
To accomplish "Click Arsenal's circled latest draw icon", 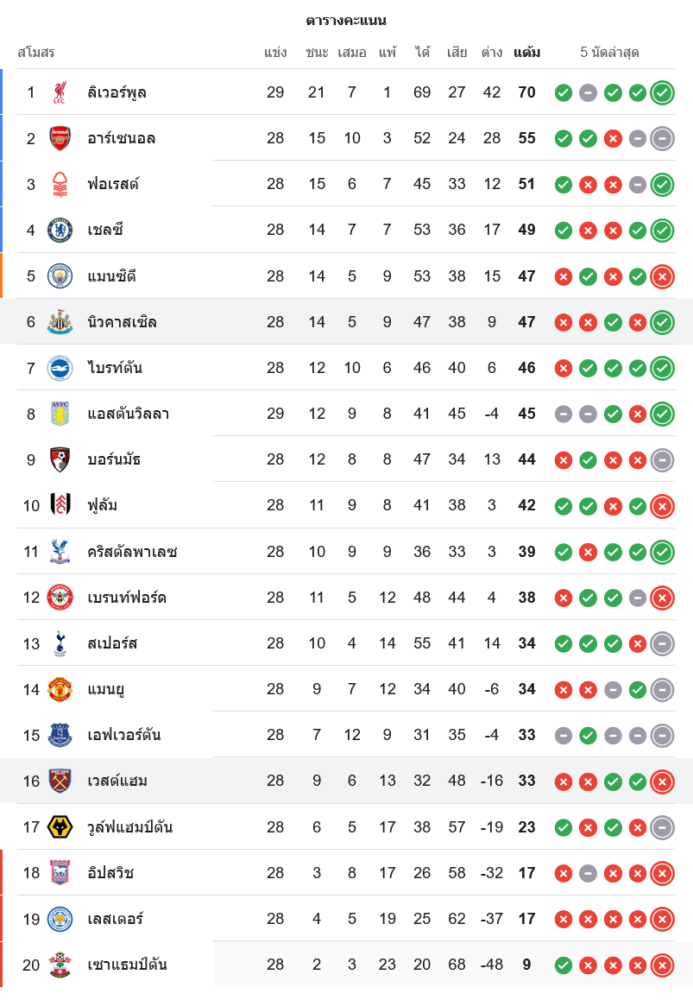I will point(662,139).
